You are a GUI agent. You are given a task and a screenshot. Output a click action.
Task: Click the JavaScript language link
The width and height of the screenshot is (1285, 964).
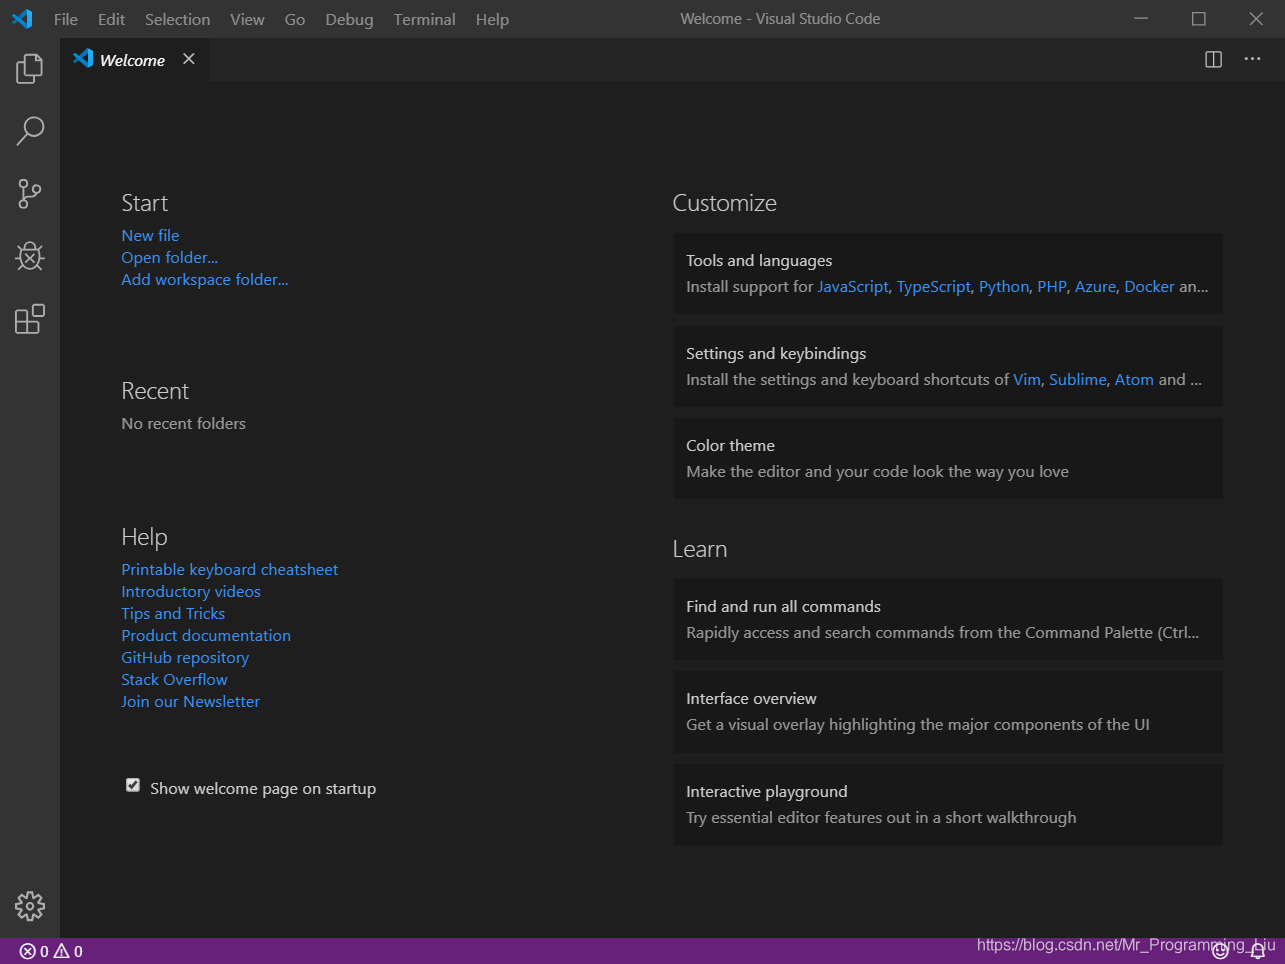853,287
